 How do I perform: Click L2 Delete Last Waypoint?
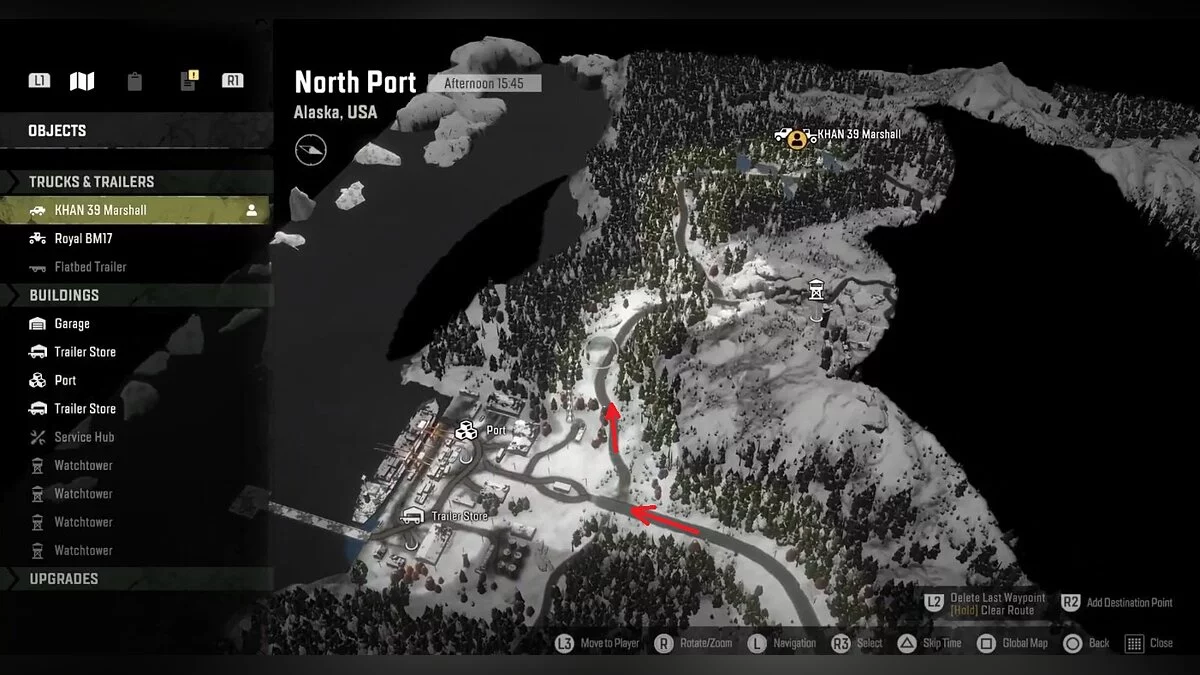click(x=985, y=603)
